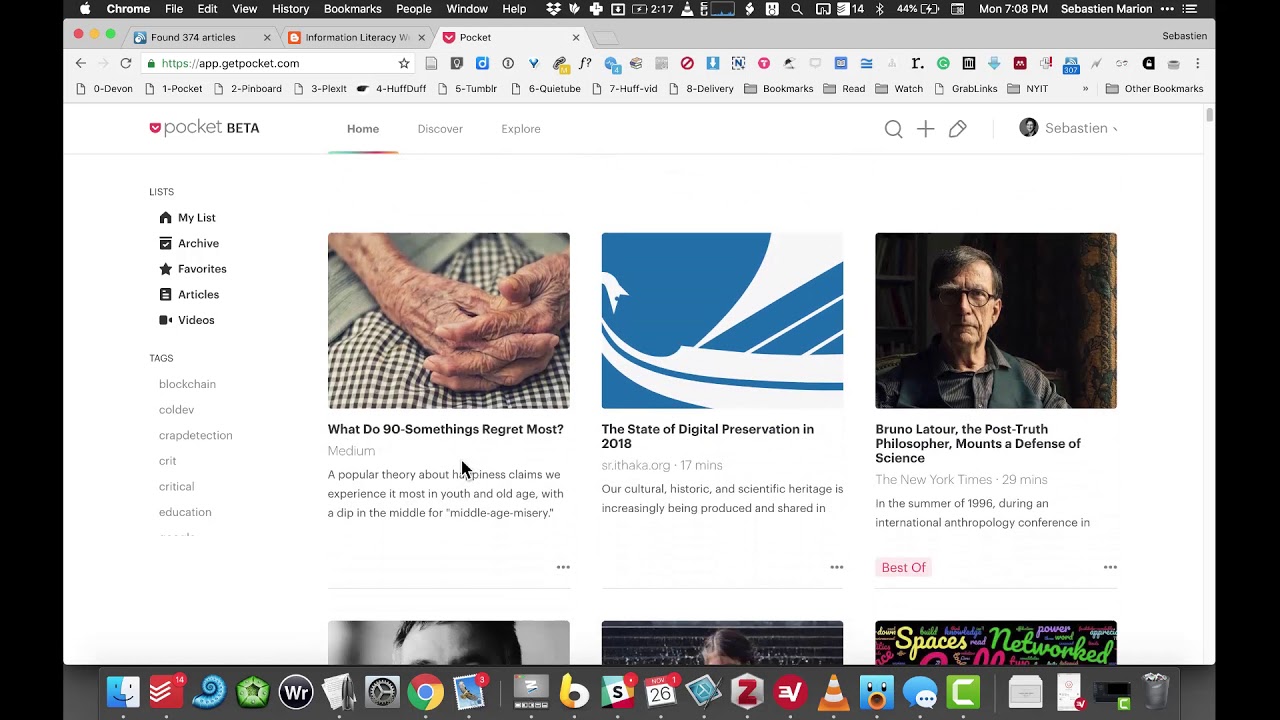Select the critical tag

(x=176, y=487)
